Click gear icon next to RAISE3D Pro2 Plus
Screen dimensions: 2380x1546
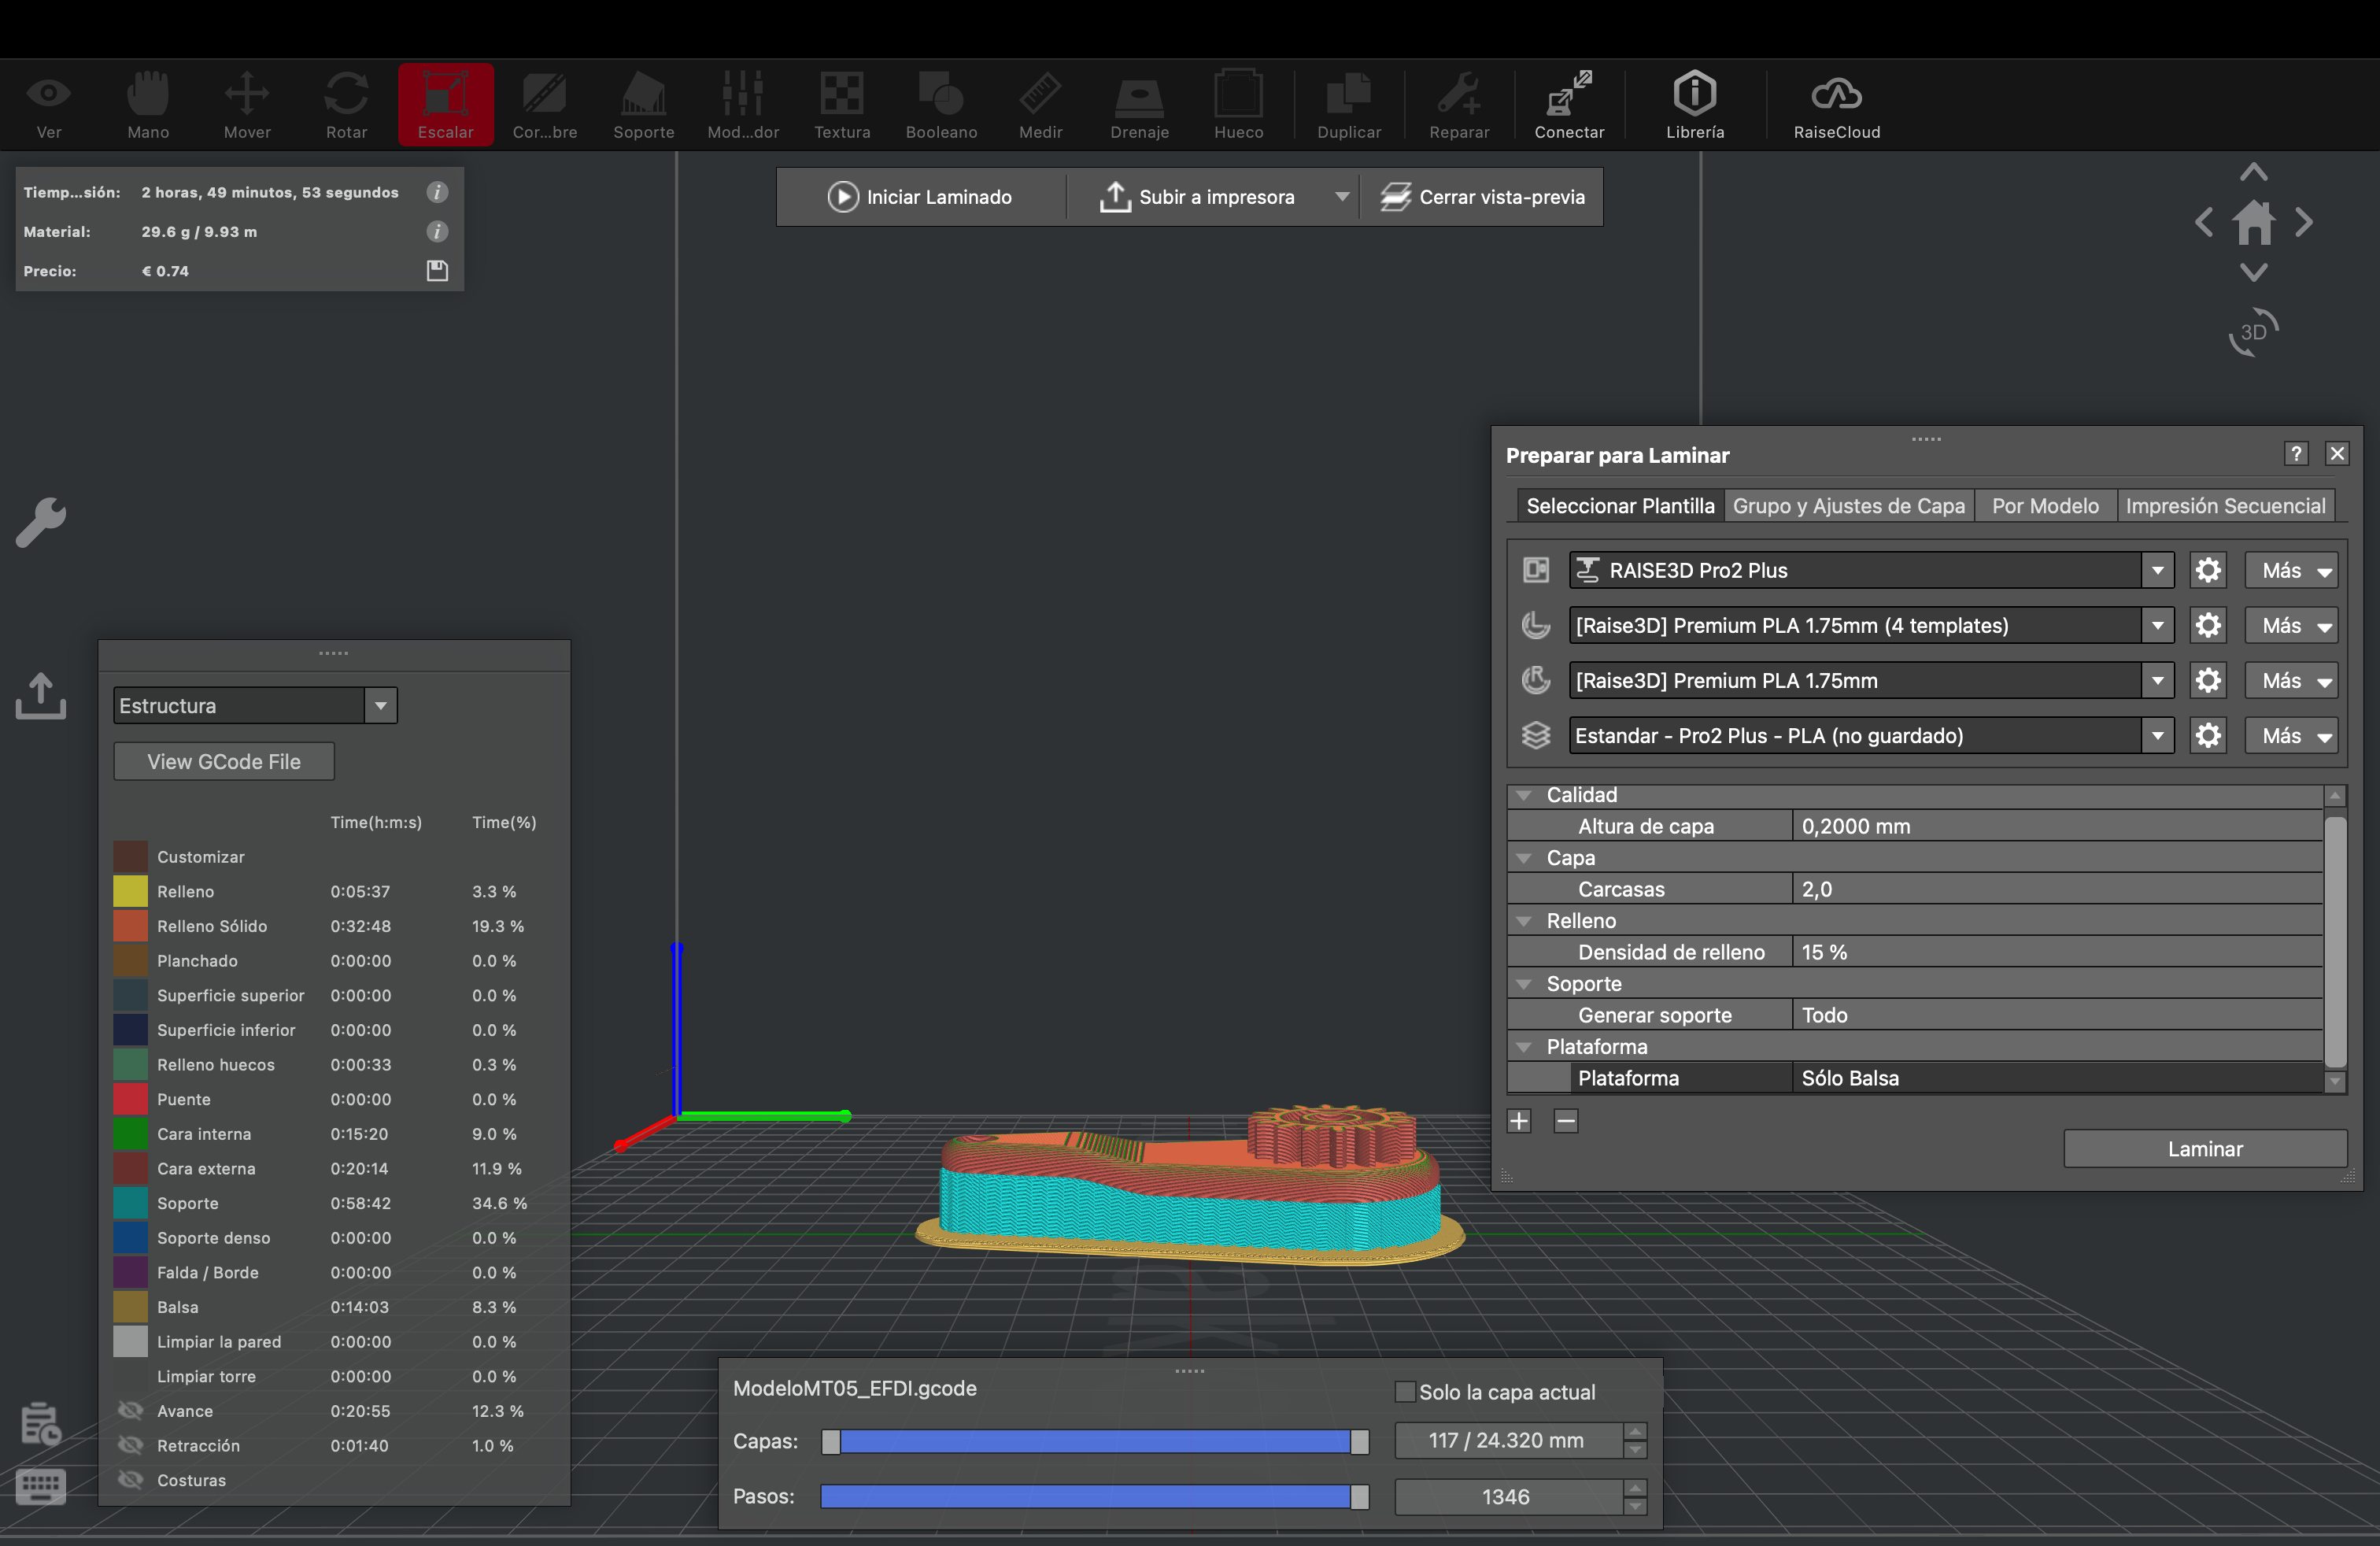coord(2207,570)
